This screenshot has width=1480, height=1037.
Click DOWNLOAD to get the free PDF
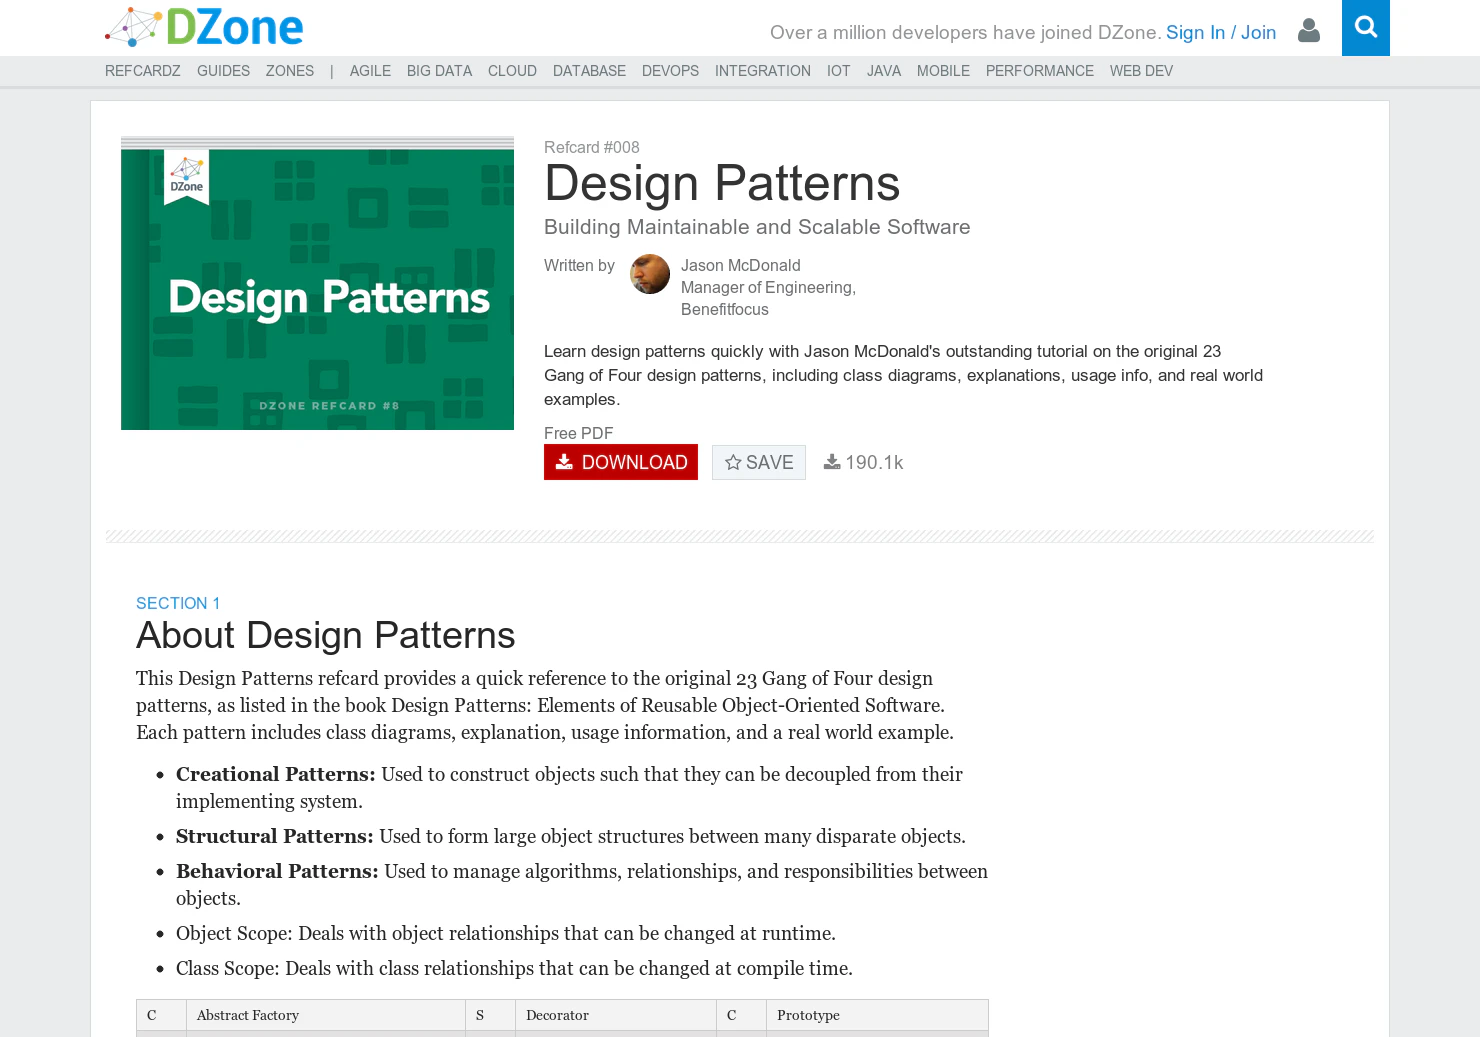(x=620, y=462)
